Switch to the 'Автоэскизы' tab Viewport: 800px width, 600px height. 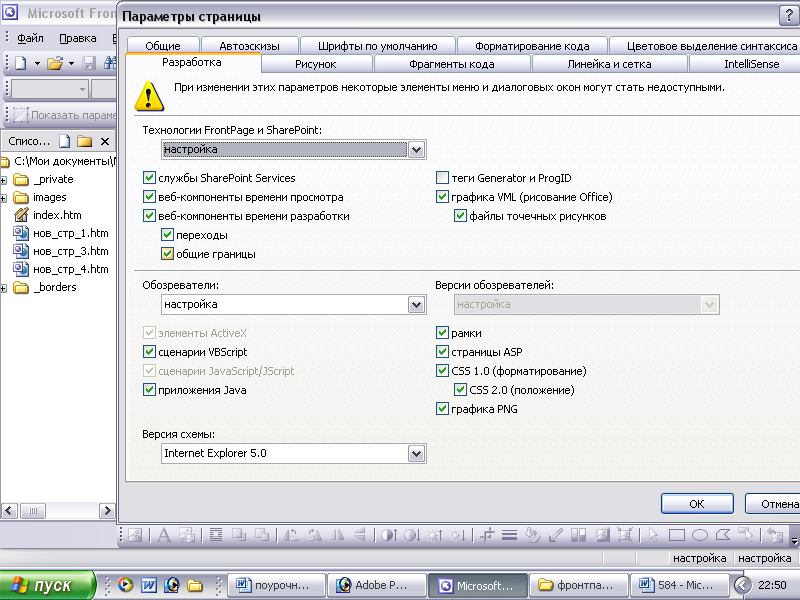tap(249, 46)
